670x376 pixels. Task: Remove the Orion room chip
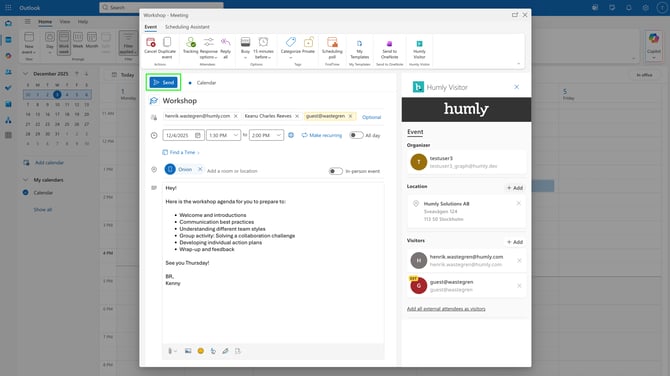click(200, 169)
